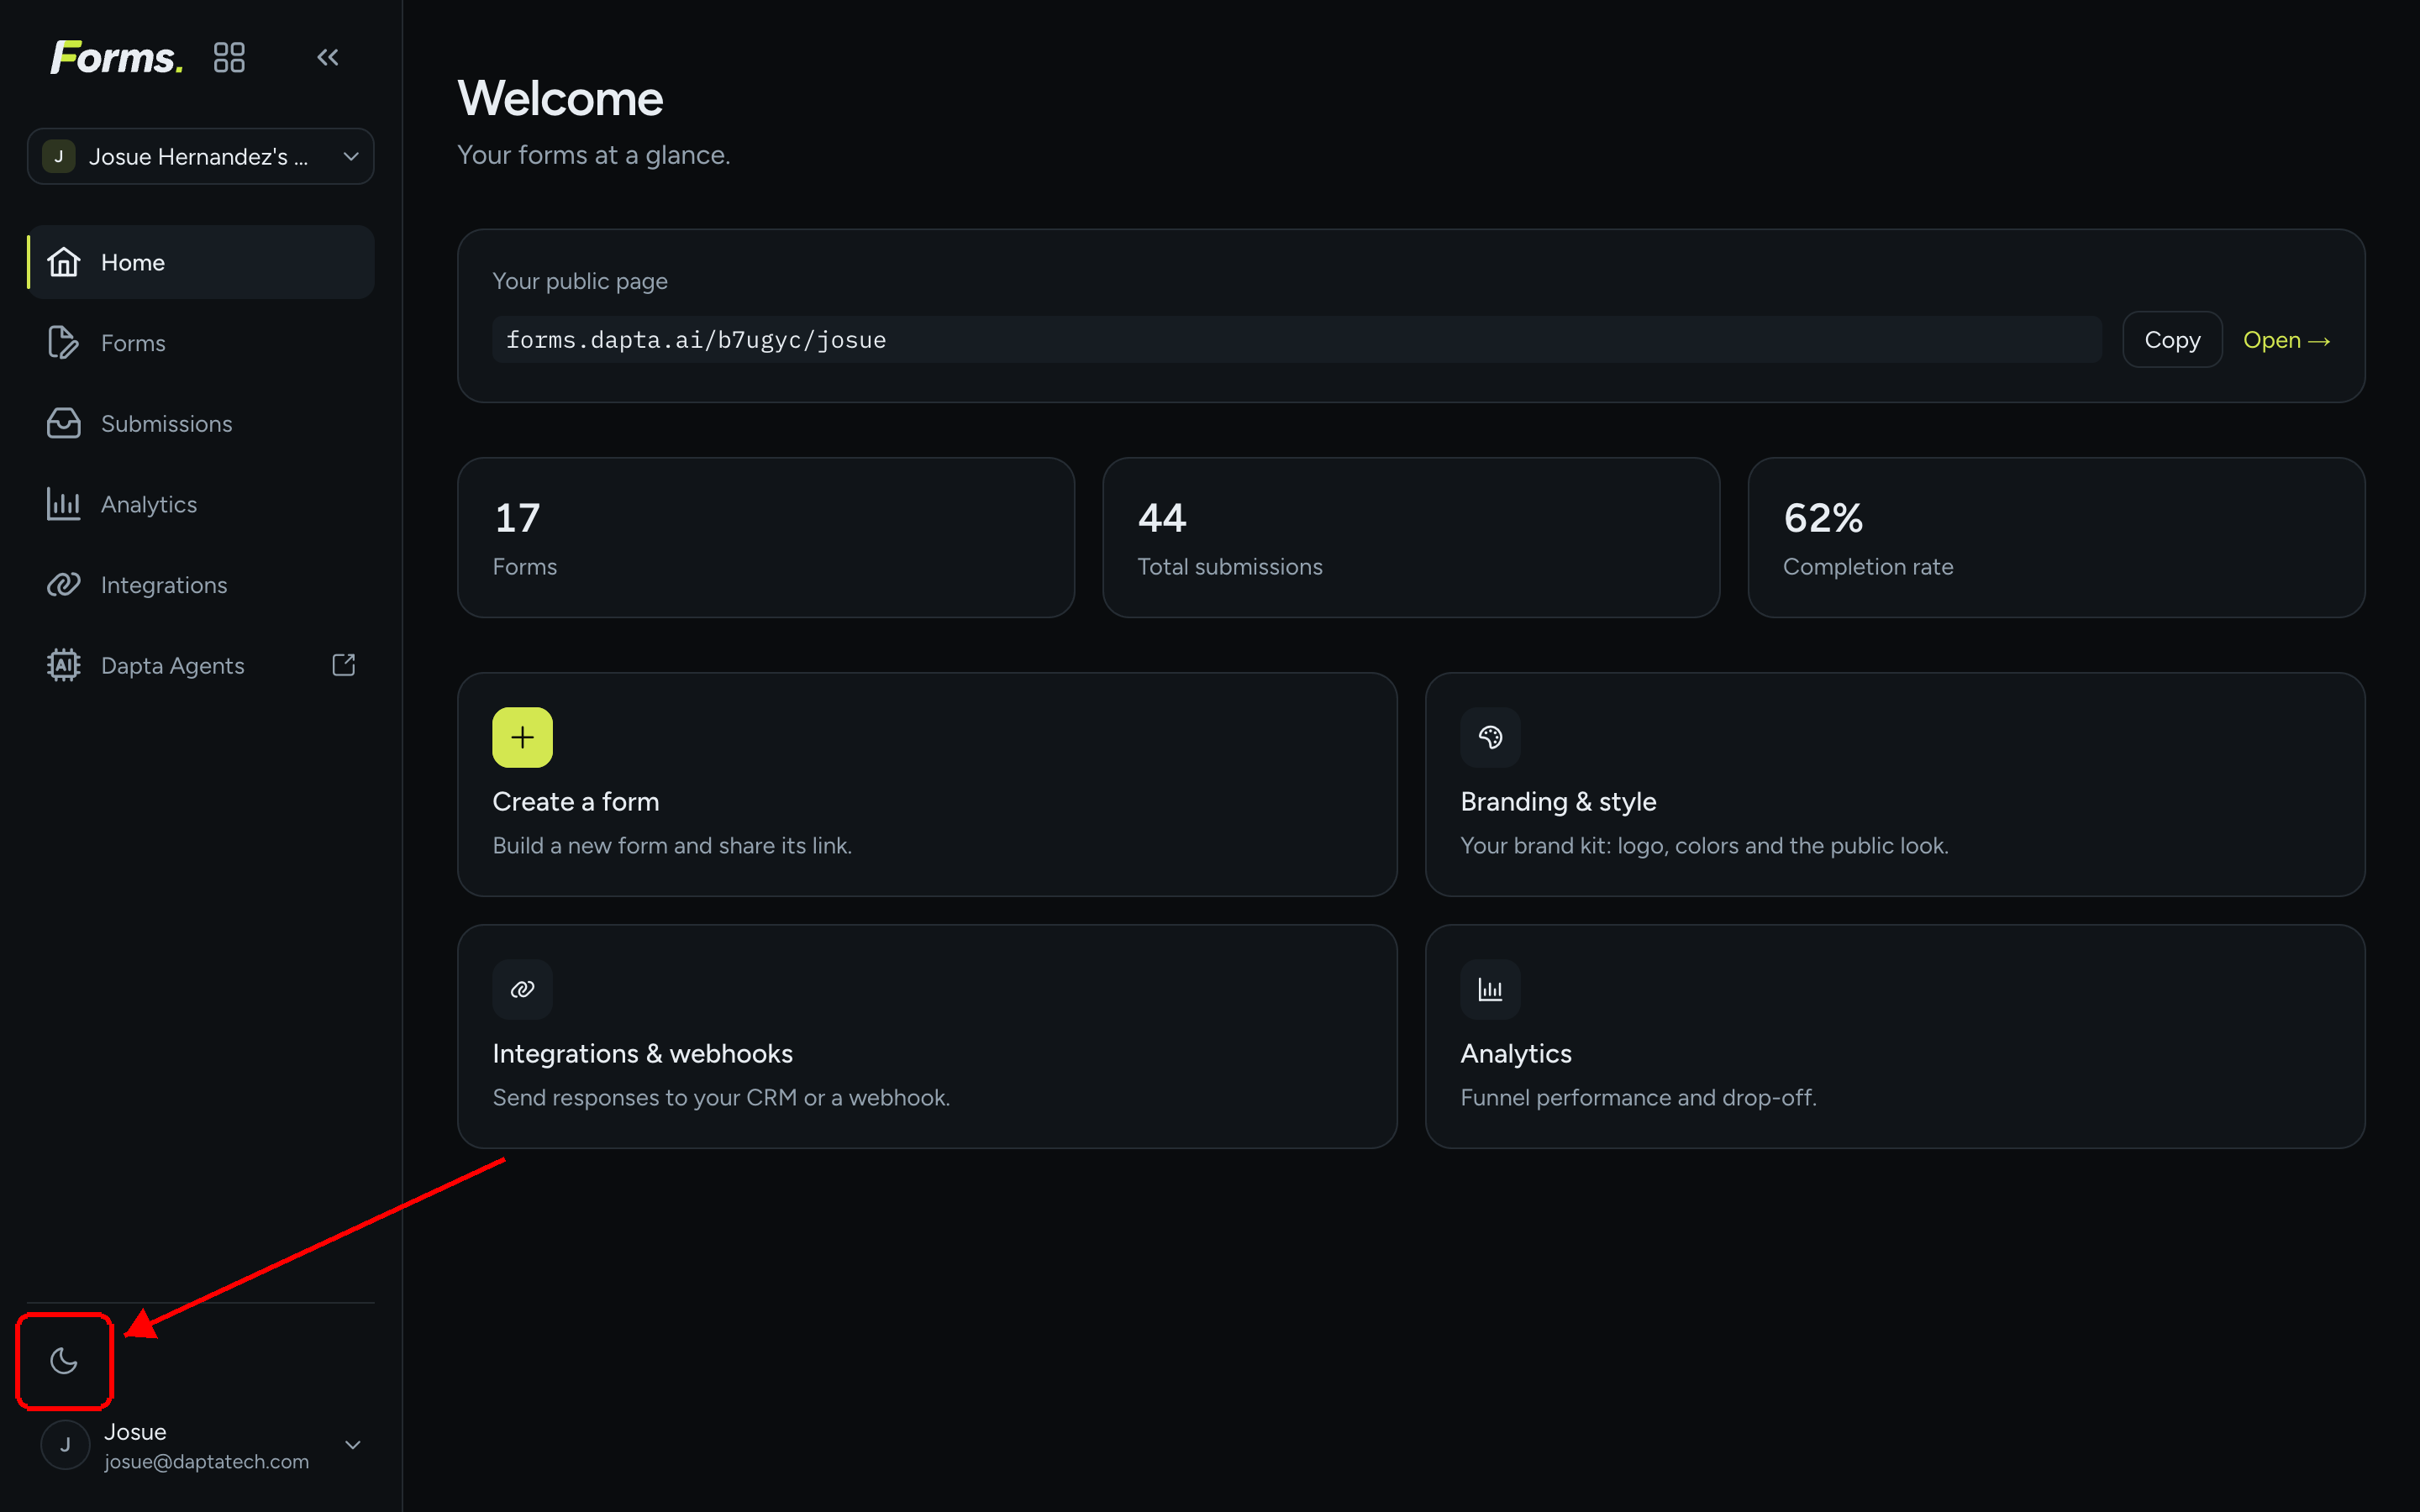
Task: Open Integrations in sidebar
Action: [x=201, y=585]
